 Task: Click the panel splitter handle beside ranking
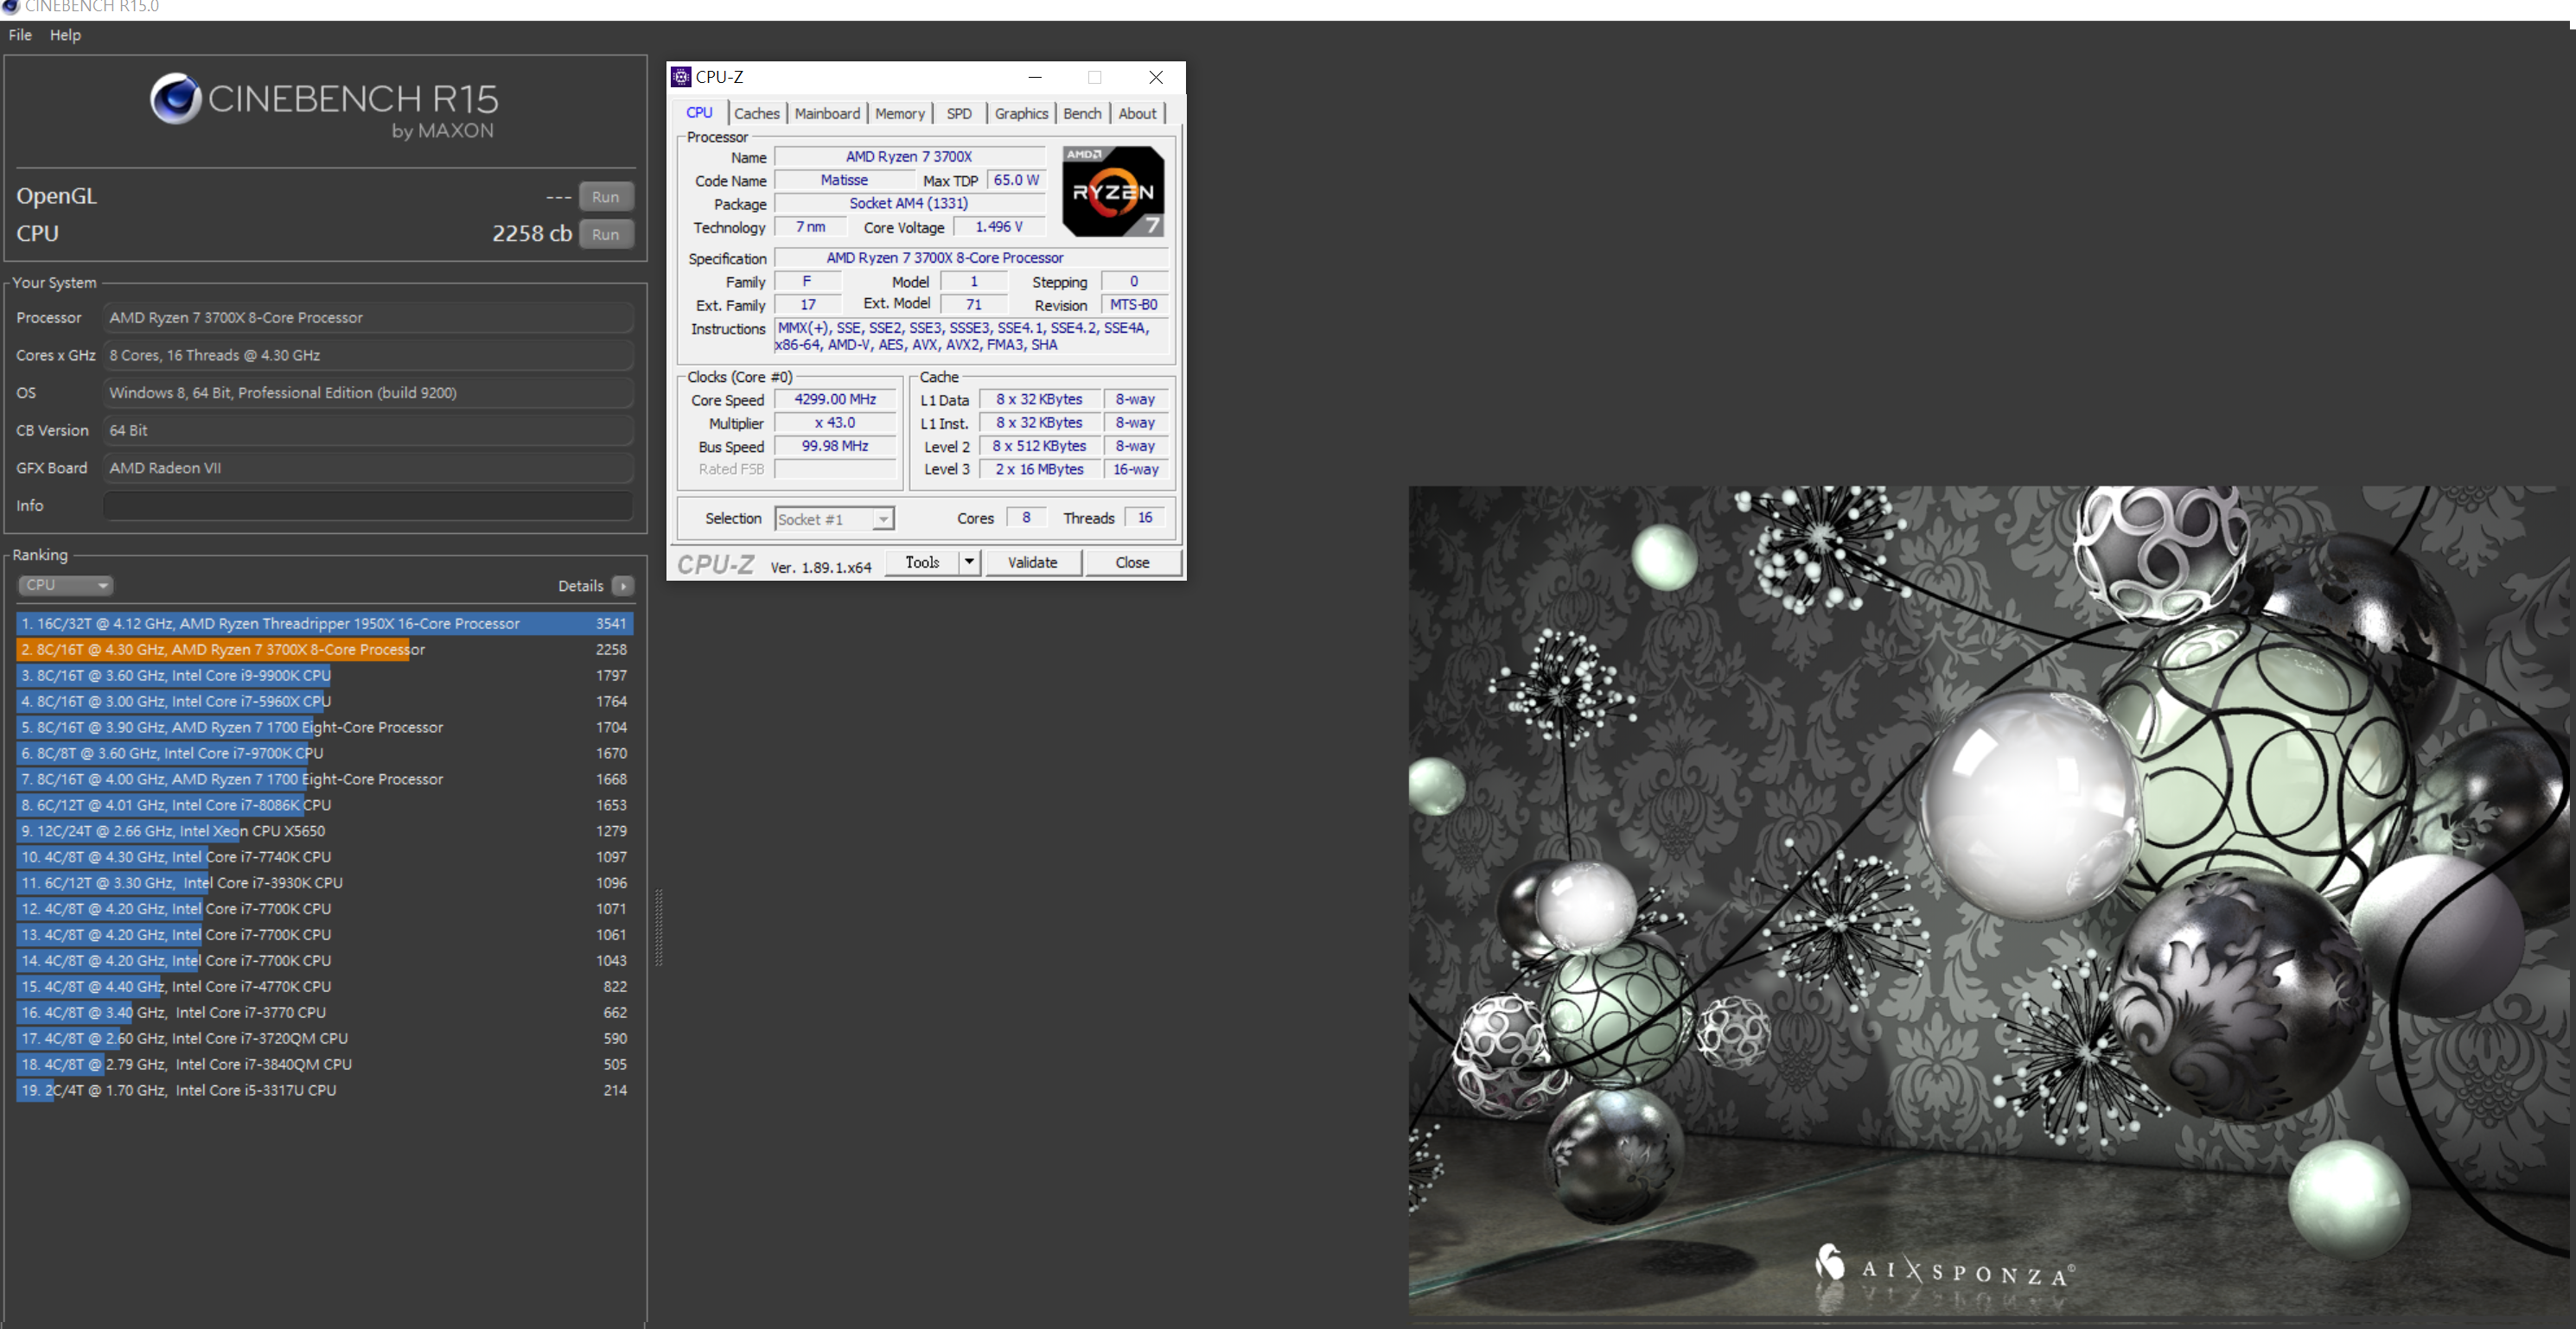pyautogui.click(x=658, y=928)
